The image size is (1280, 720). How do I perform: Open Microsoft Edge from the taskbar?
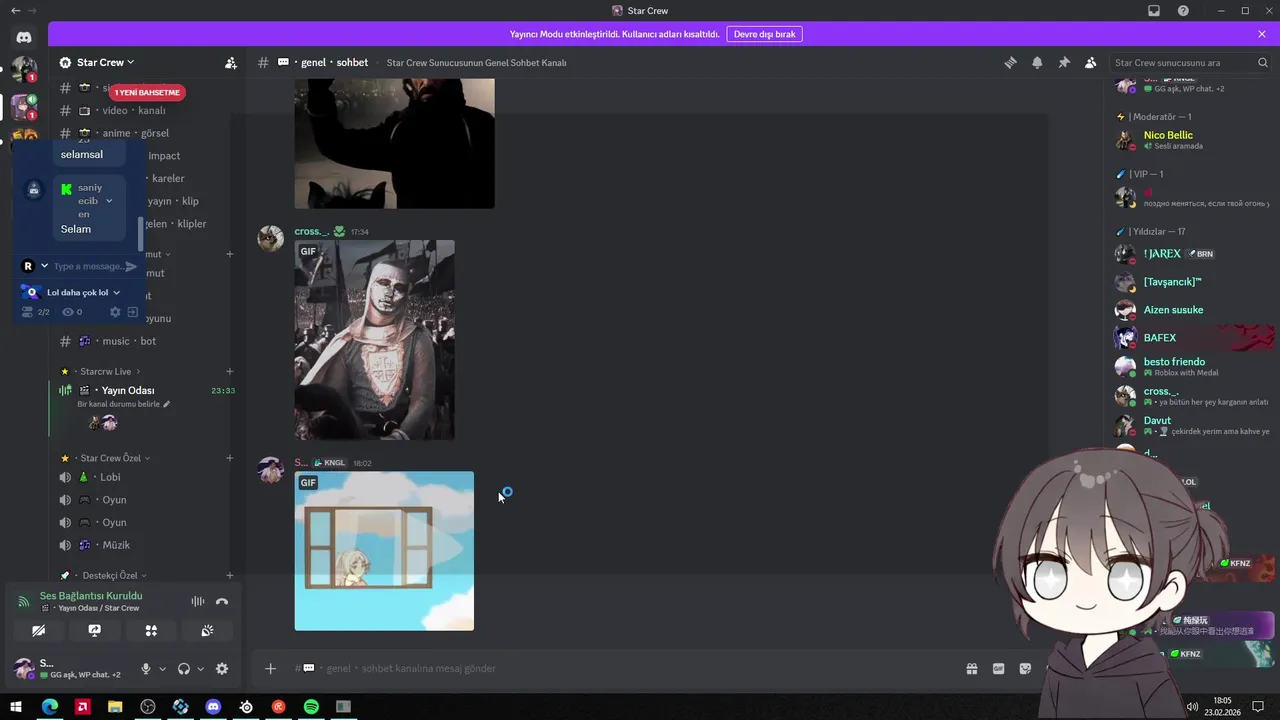[x=49, y=707]
